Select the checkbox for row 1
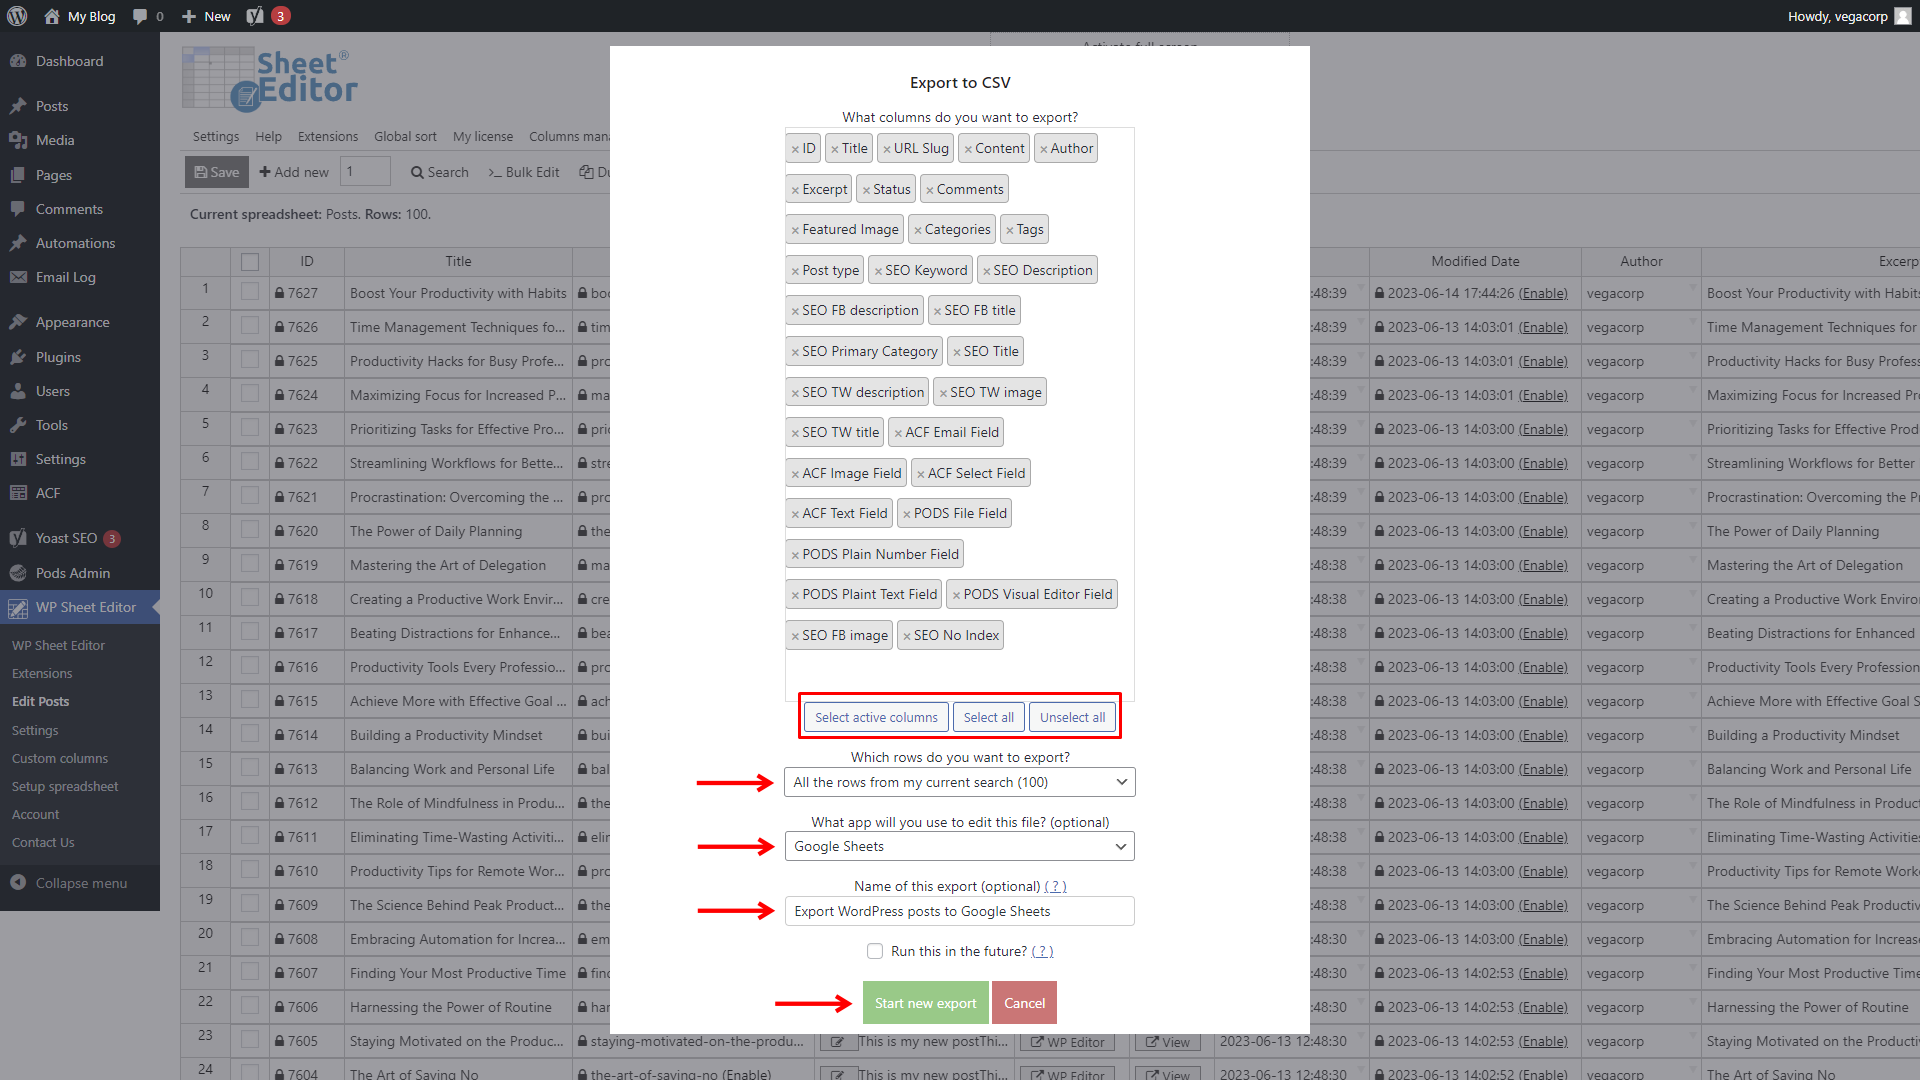This screenshot has height=1080, width=1920. [x=250, y=293]
